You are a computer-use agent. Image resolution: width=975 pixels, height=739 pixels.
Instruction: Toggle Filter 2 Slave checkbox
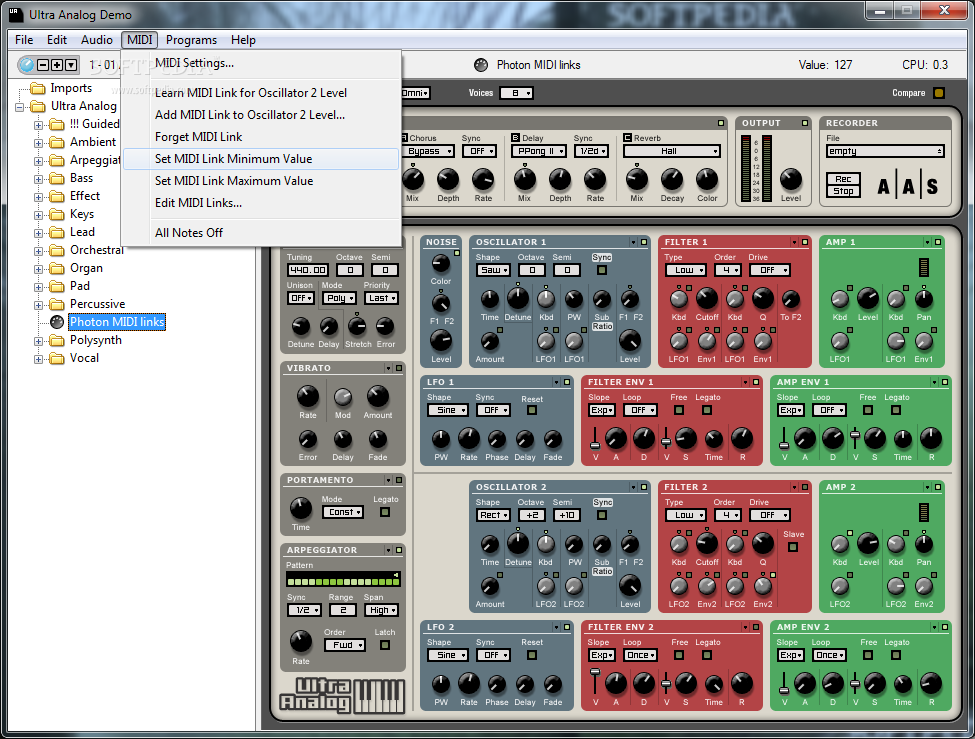793,547
